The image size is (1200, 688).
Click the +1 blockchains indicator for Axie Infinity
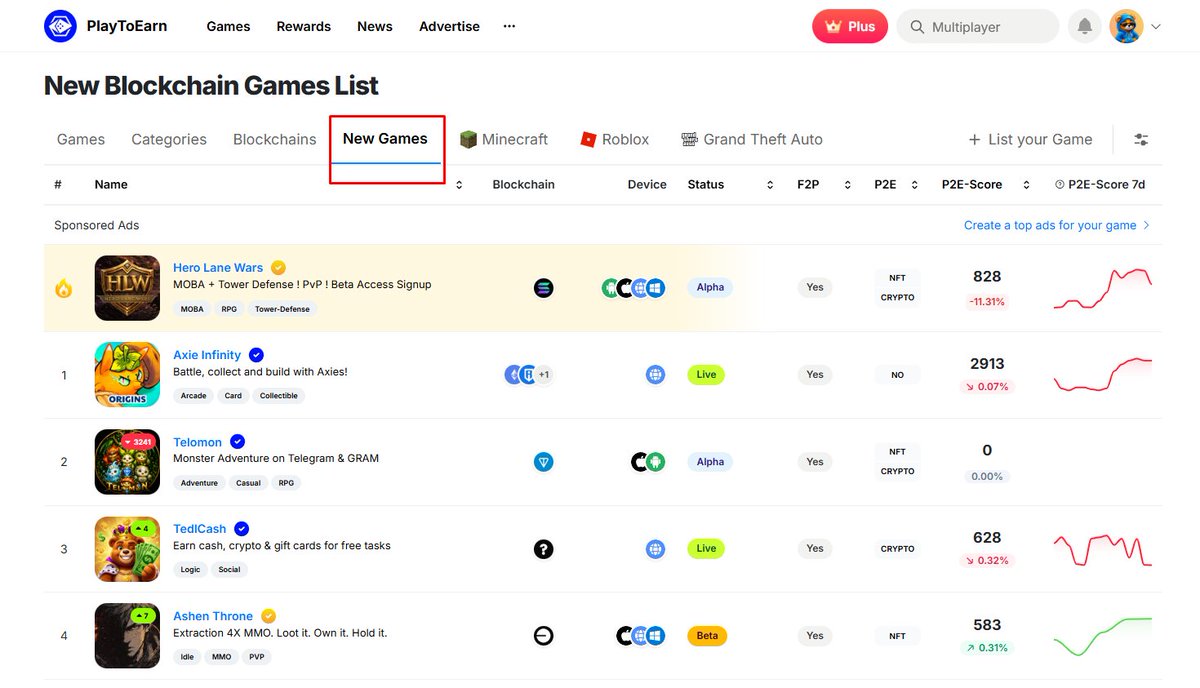[544, 375]
